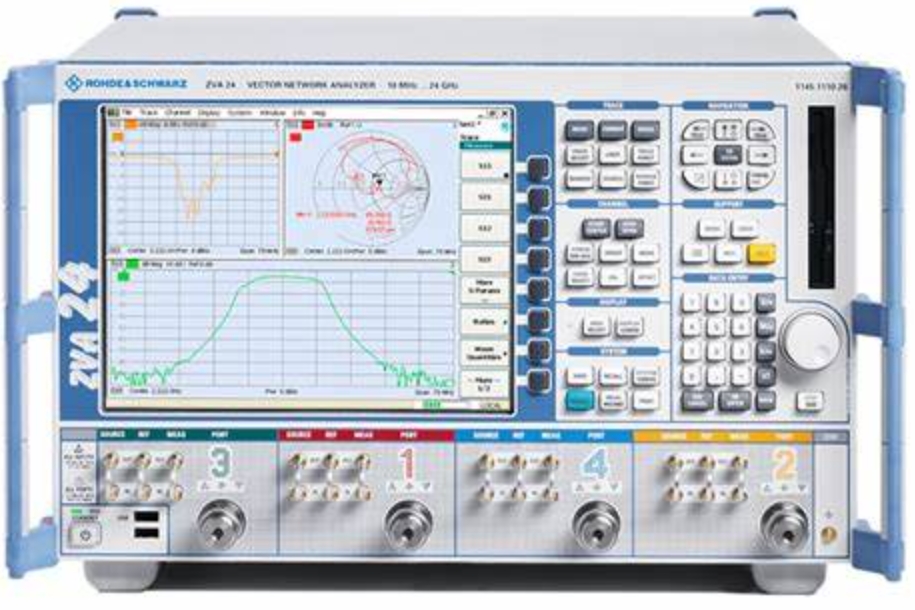This screenshot has height=610, width=915.
Task: Push the up arrow navigation key
Action: (728, 130)
